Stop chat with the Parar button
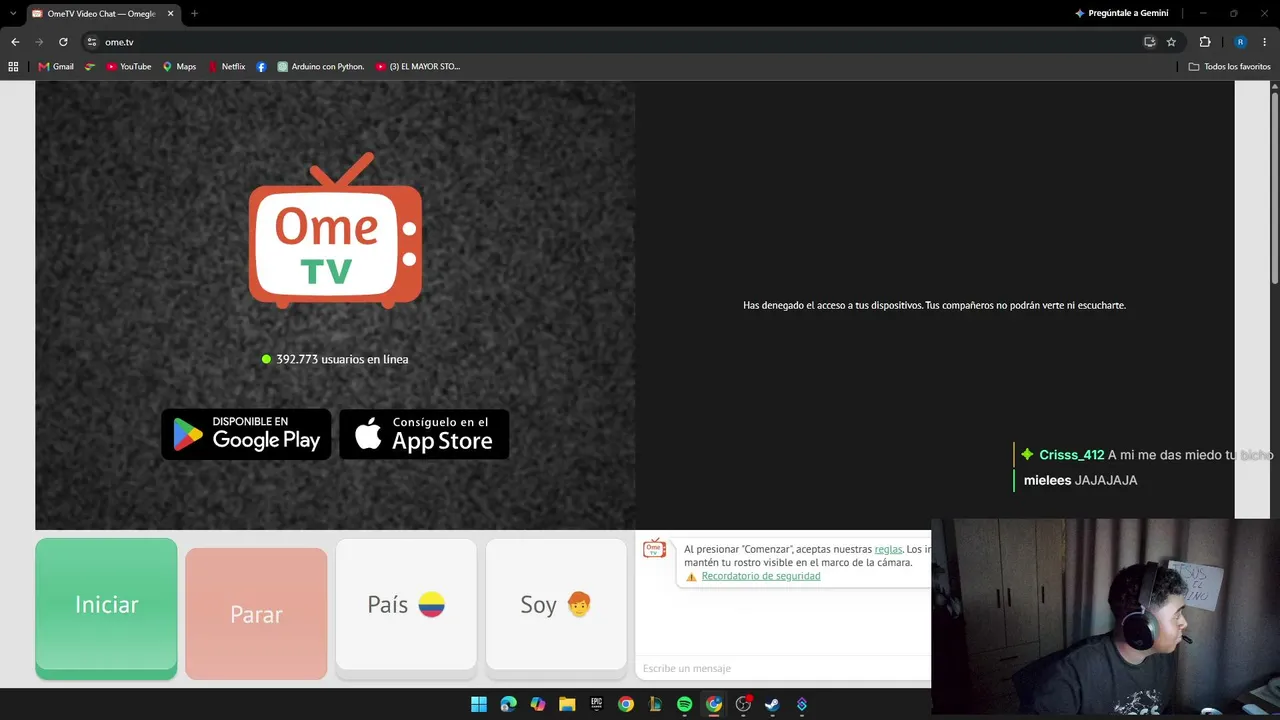This screenshot has height=720, width=1280. 256,613
